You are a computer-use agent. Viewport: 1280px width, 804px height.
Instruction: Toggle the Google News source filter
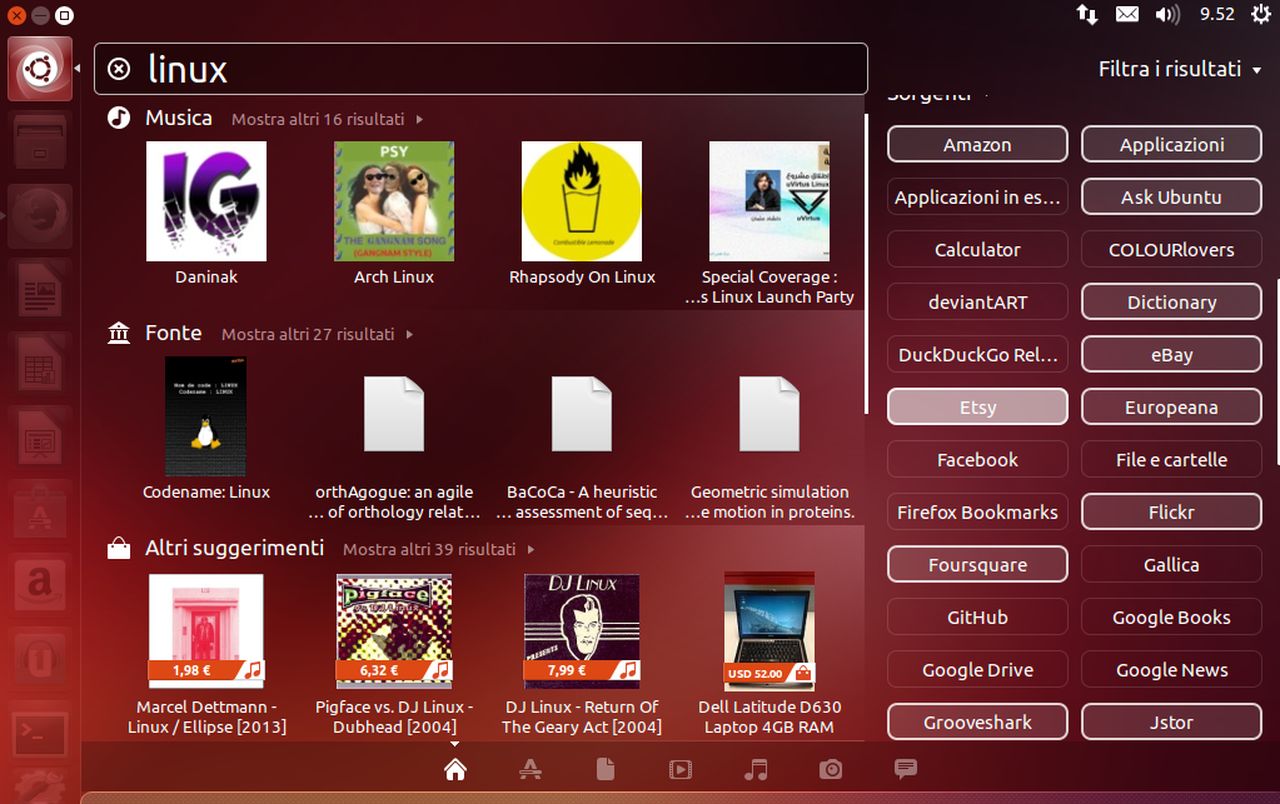tap(1171, 670)
